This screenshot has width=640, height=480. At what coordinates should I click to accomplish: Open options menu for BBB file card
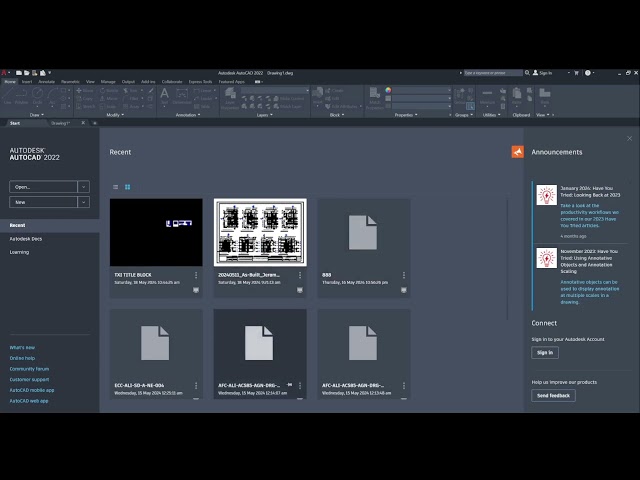tap(404, 276)
